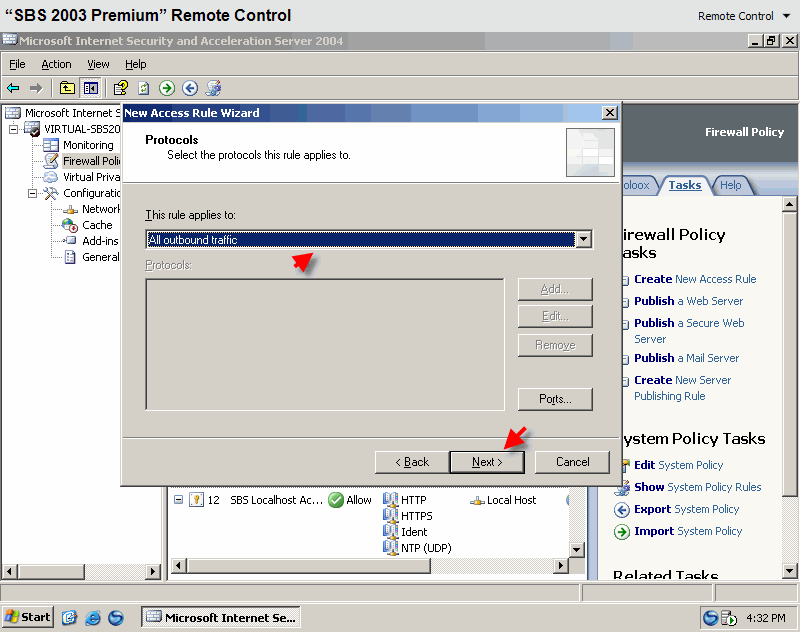
Task: Toggle the Show/Hide console tree icon
Action: tap(91, 88)
